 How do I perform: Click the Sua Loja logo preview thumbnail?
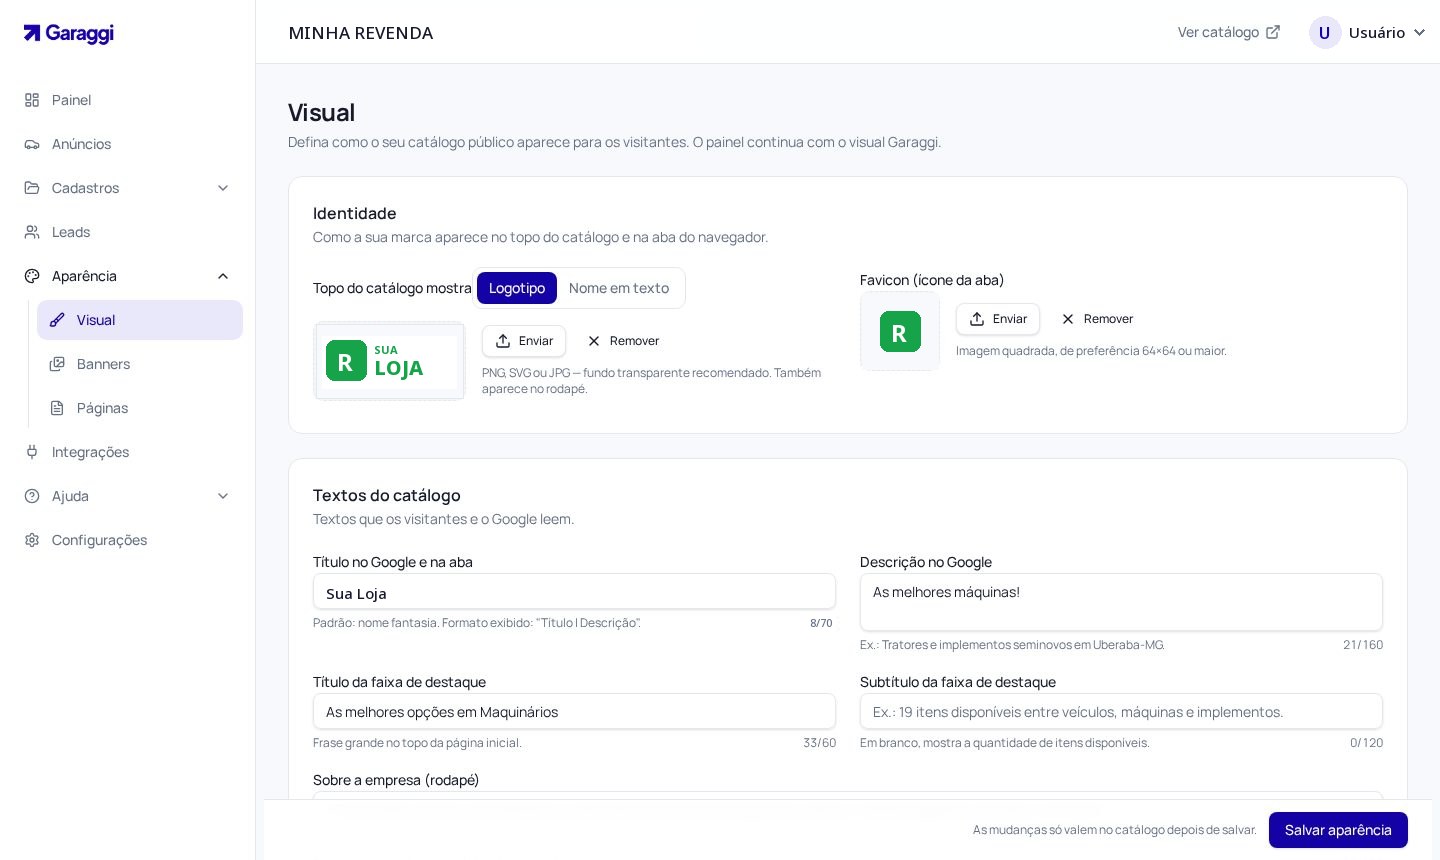point(390,361)
